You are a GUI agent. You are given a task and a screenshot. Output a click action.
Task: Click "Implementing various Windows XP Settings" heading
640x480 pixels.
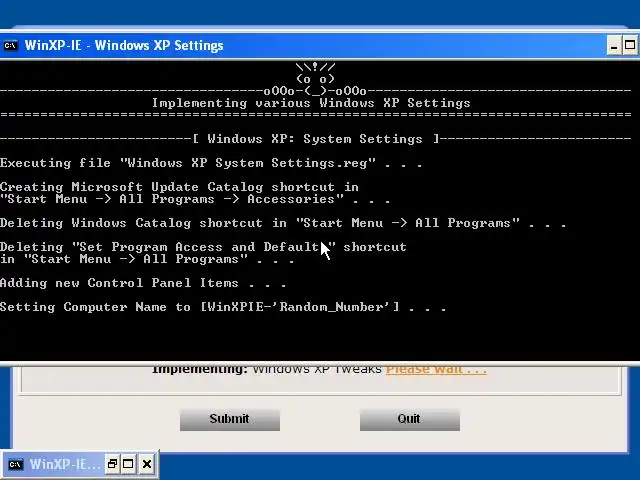311,103
